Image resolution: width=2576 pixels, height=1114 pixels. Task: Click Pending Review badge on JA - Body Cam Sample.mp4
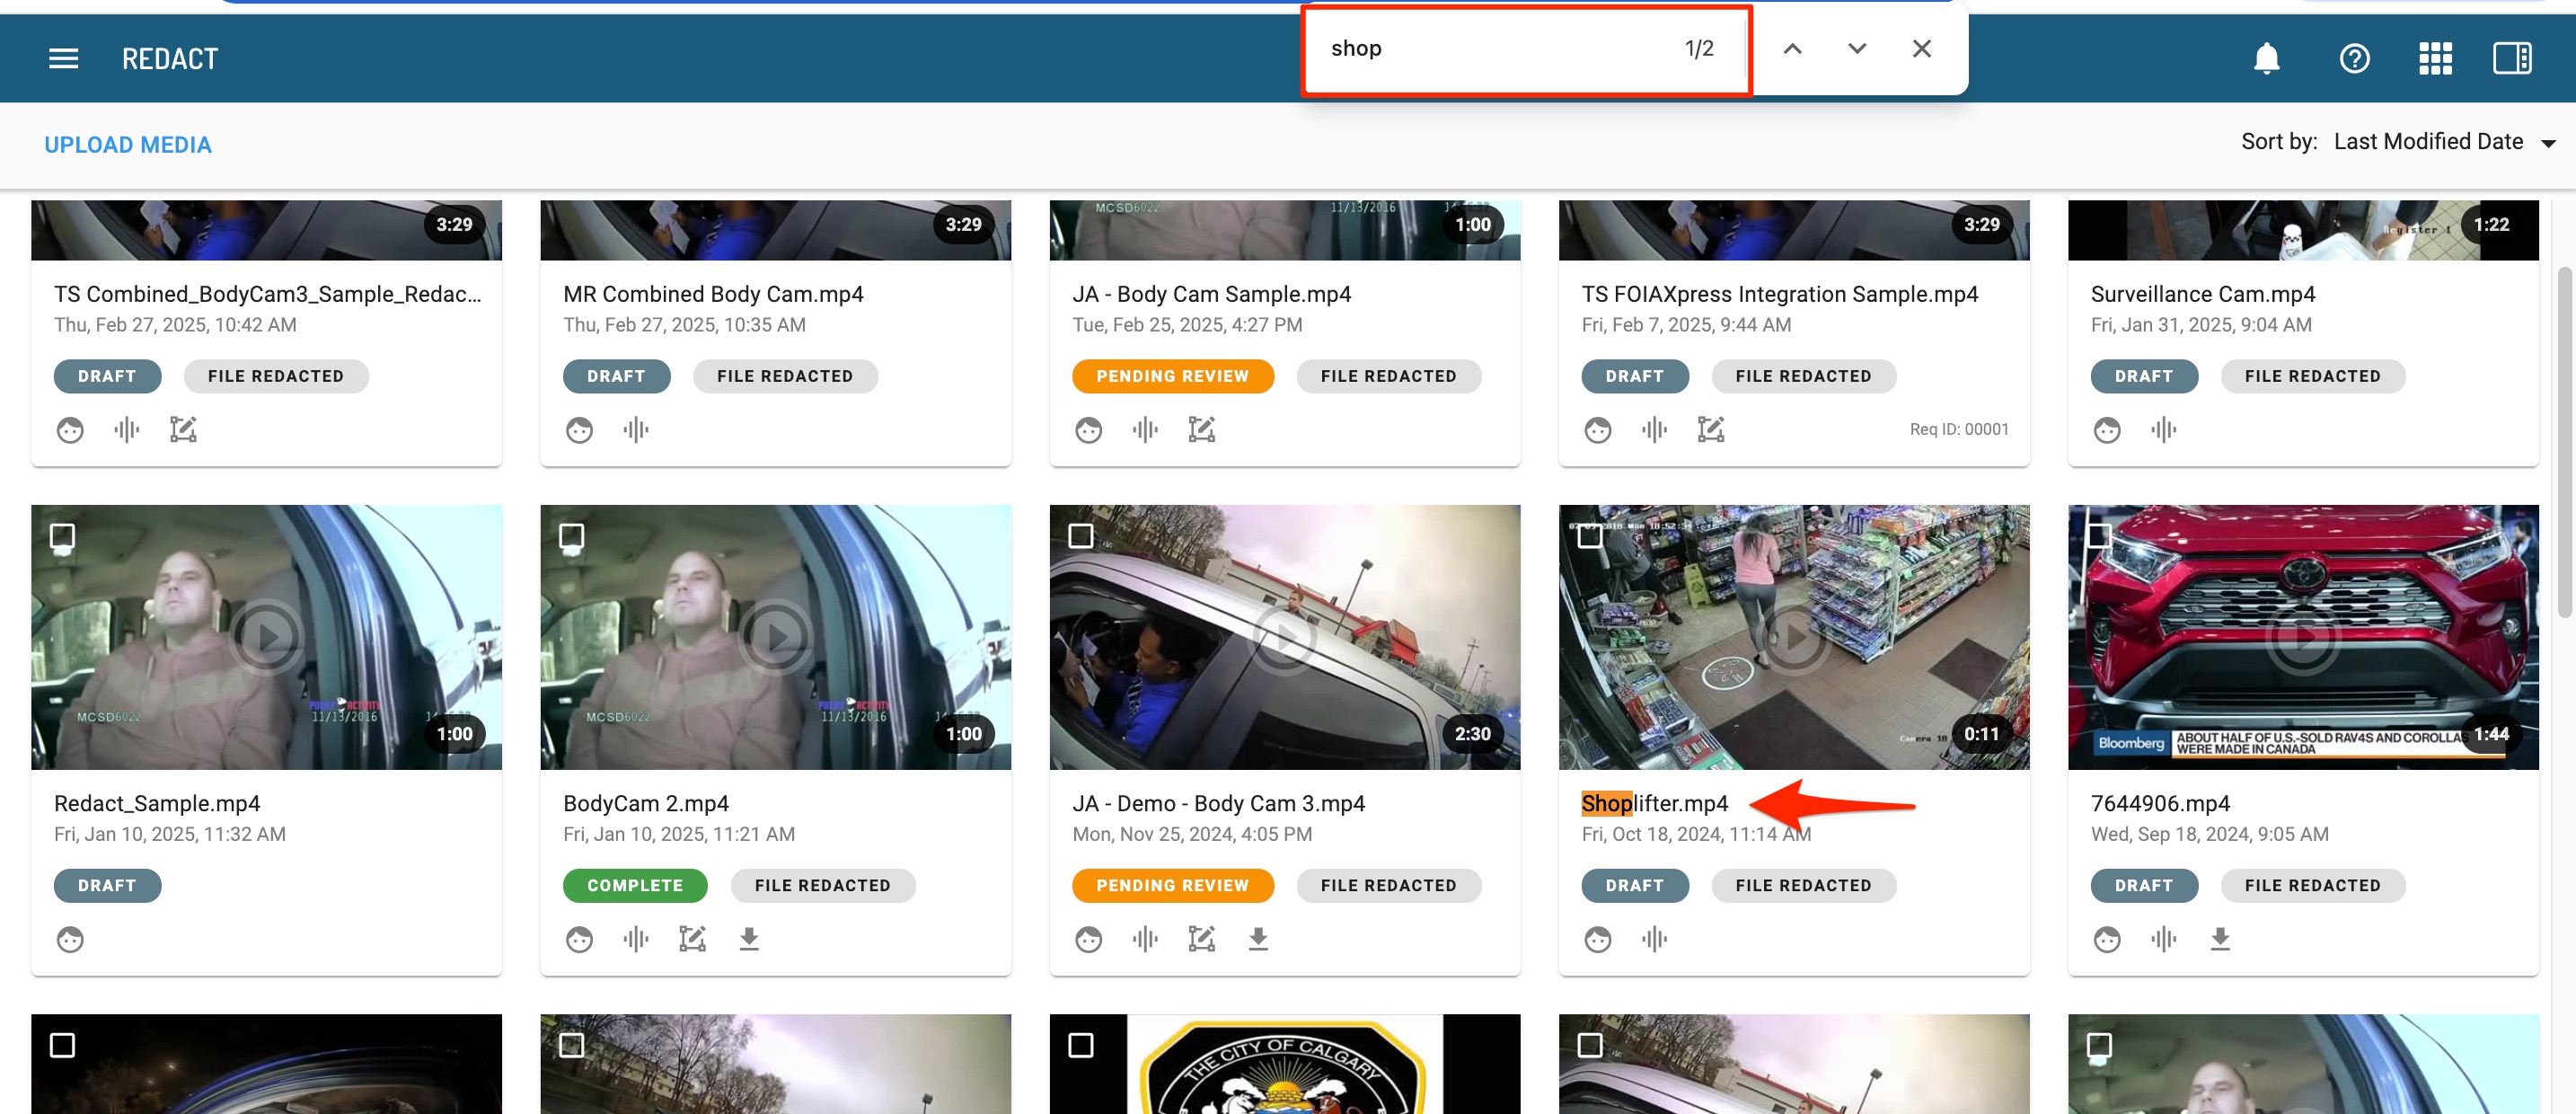1172,376
